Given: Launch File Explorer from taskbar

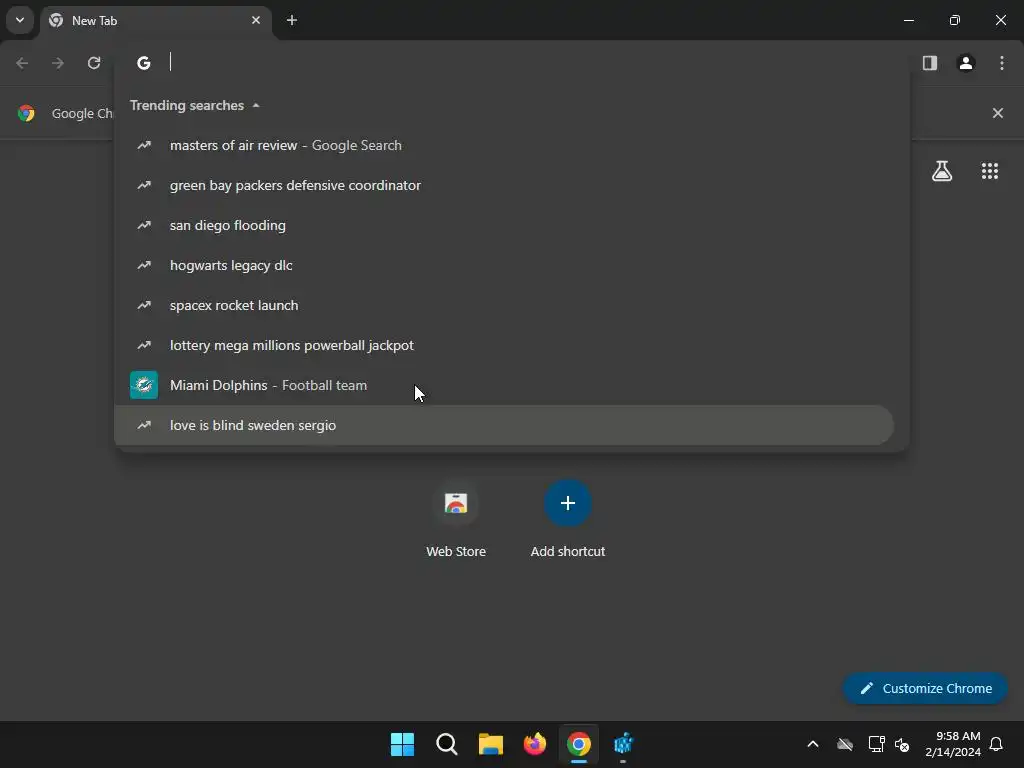Looking at the screenshot, I should click(490, 744).
